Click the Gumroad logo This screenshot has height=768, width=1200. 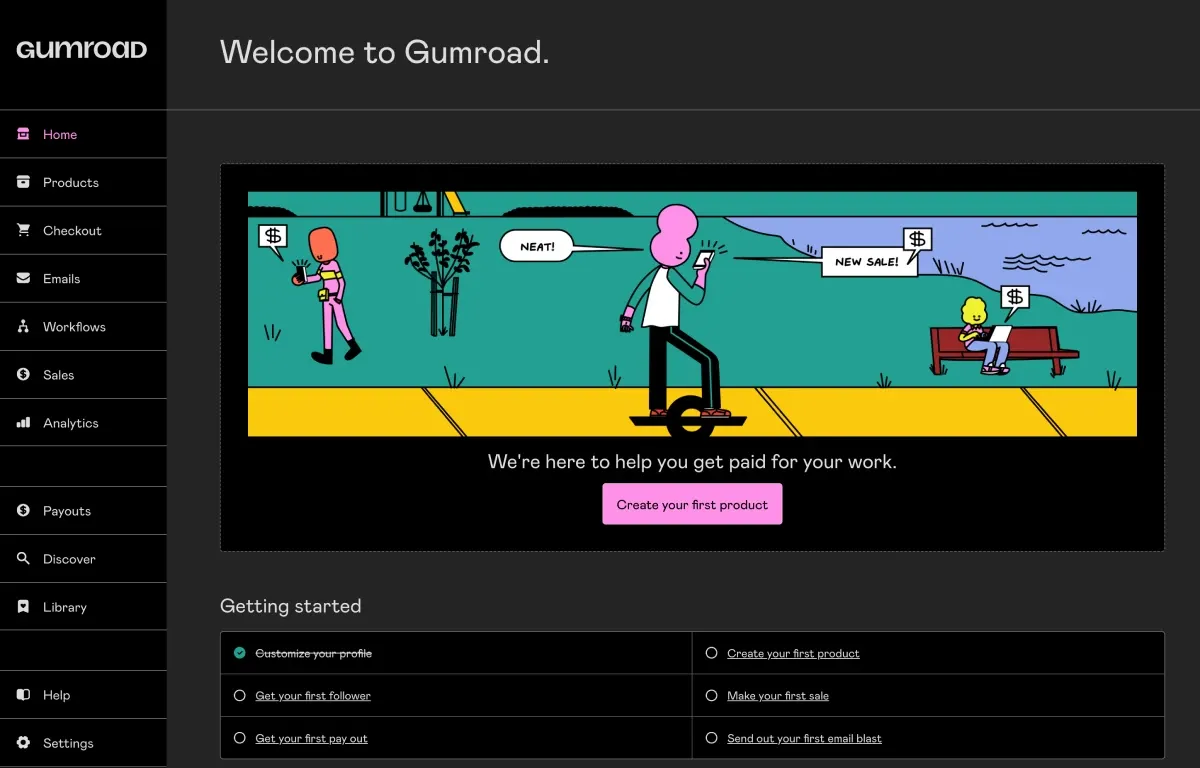click(81, 48)
